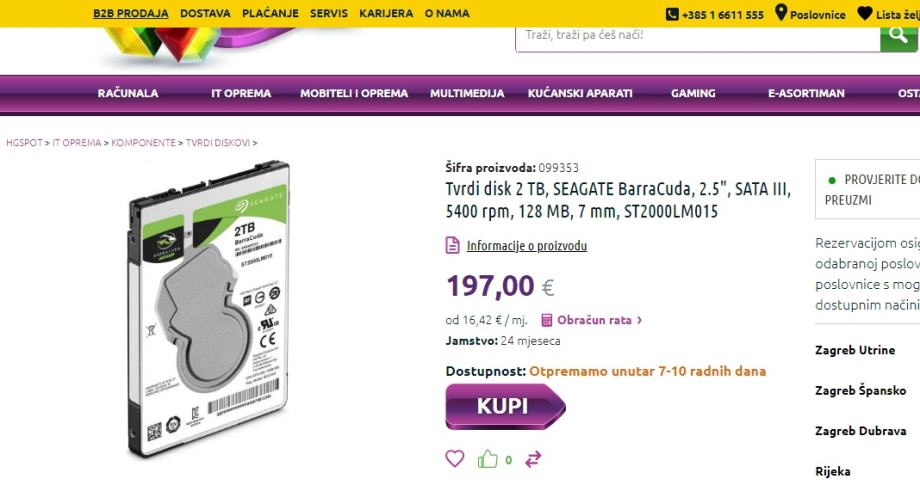The width and height of the screenshot is (920, 485).
Task: Open the Informacije o proizvodu link
Action: [x=527, y=246]
